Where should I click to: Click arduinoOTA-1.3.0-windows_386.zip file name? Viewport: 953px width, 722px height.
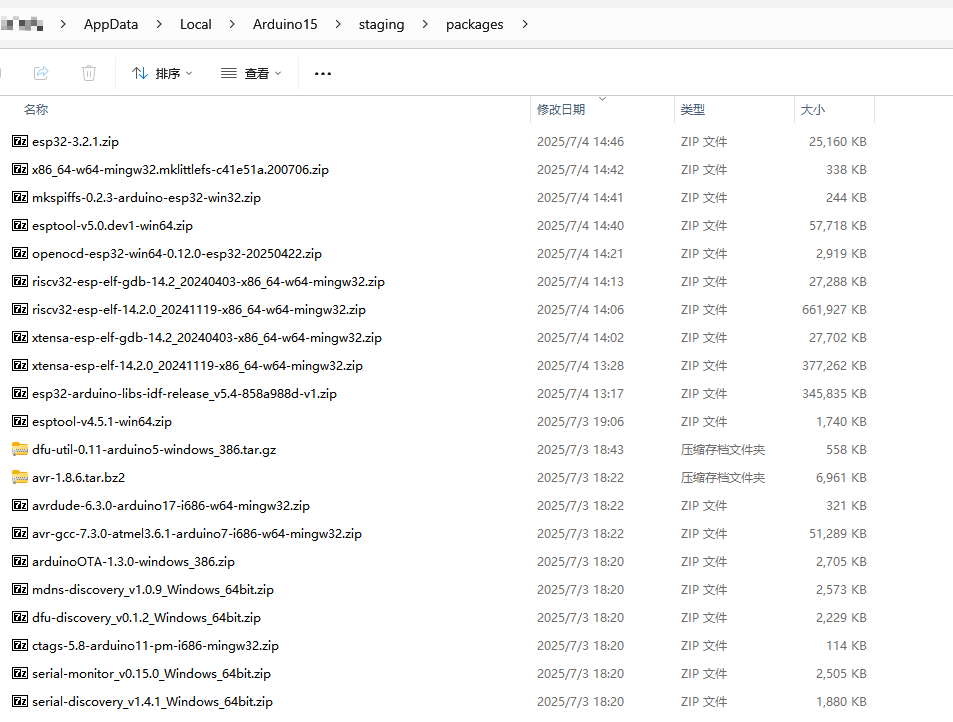pos(133,562)
